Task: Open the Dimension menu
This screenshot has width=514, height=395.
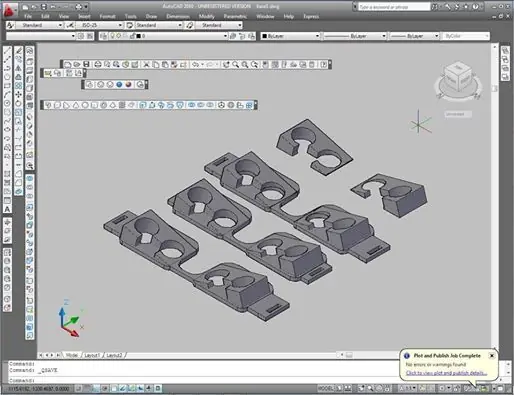Action: (x=178, y=16)
